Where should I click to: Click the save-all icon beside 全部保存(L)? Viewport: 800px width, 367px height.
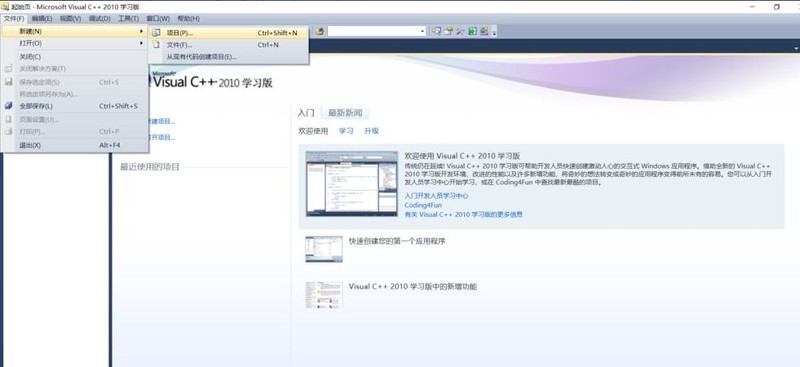(x=8, y=106)
